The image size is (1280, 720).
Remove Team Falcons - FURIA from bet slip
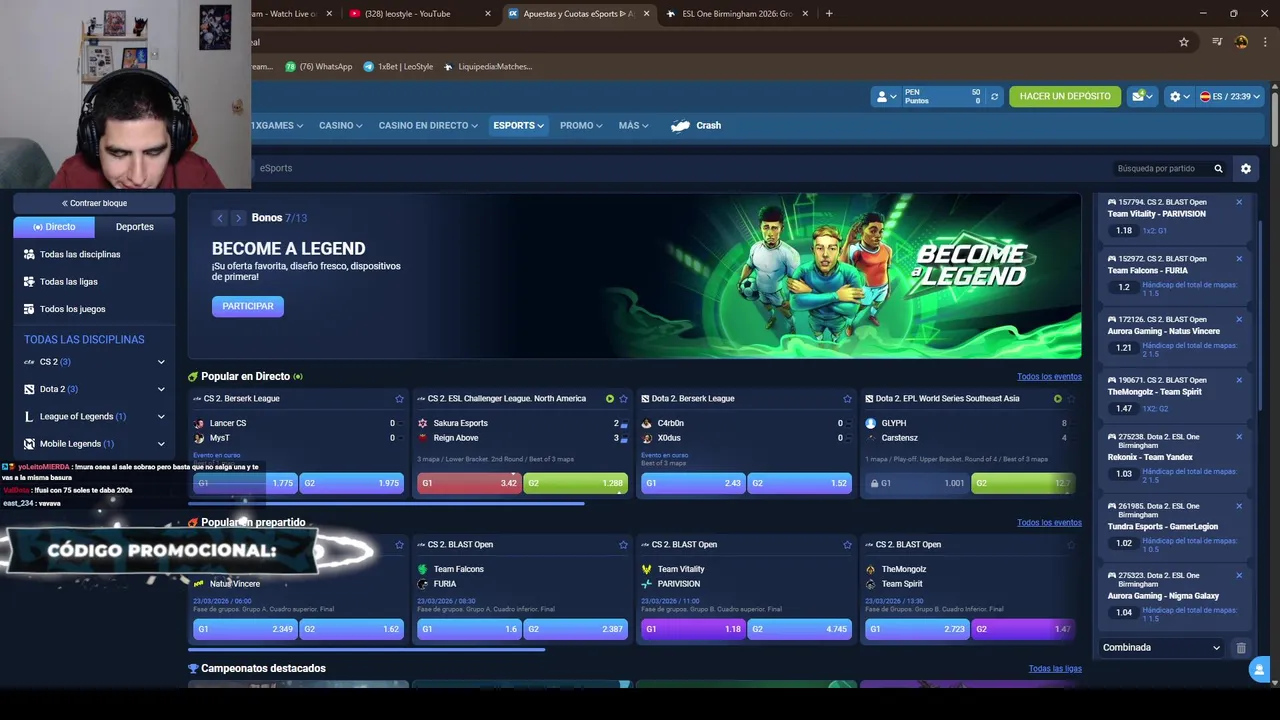click(x=1239, y=258)
